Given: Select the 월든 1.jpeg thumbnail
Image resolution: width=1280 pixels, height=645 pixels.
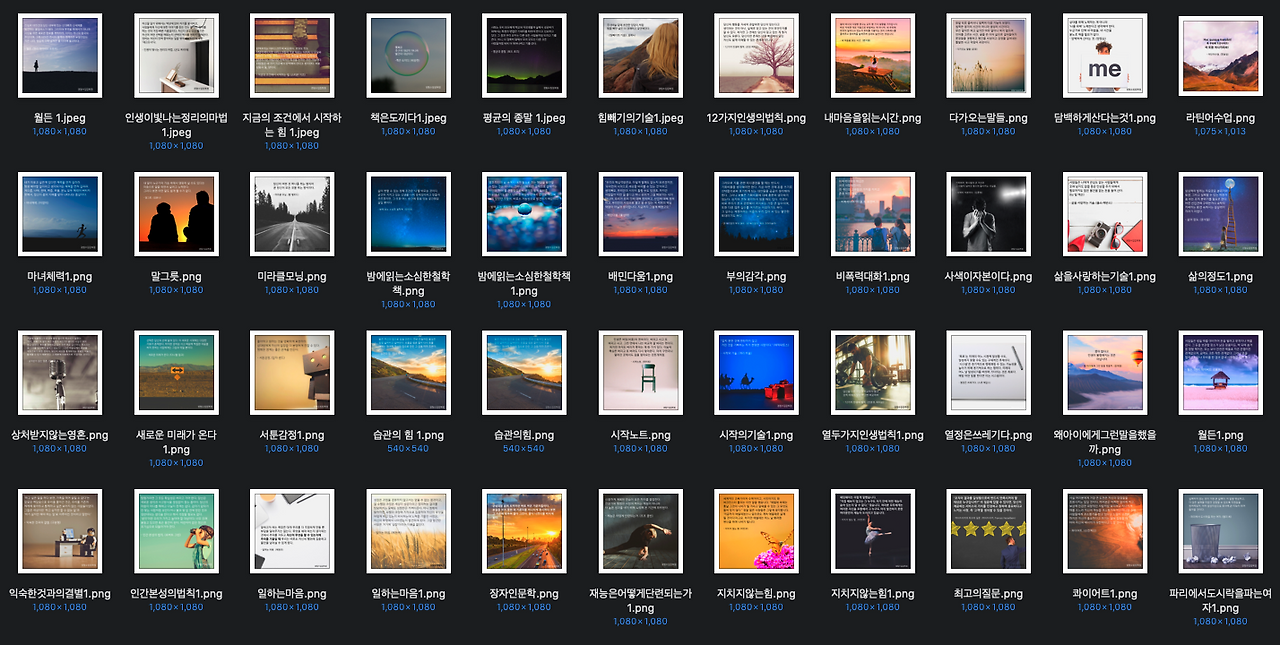Looking at the screenshot, I should coord(60,56).
